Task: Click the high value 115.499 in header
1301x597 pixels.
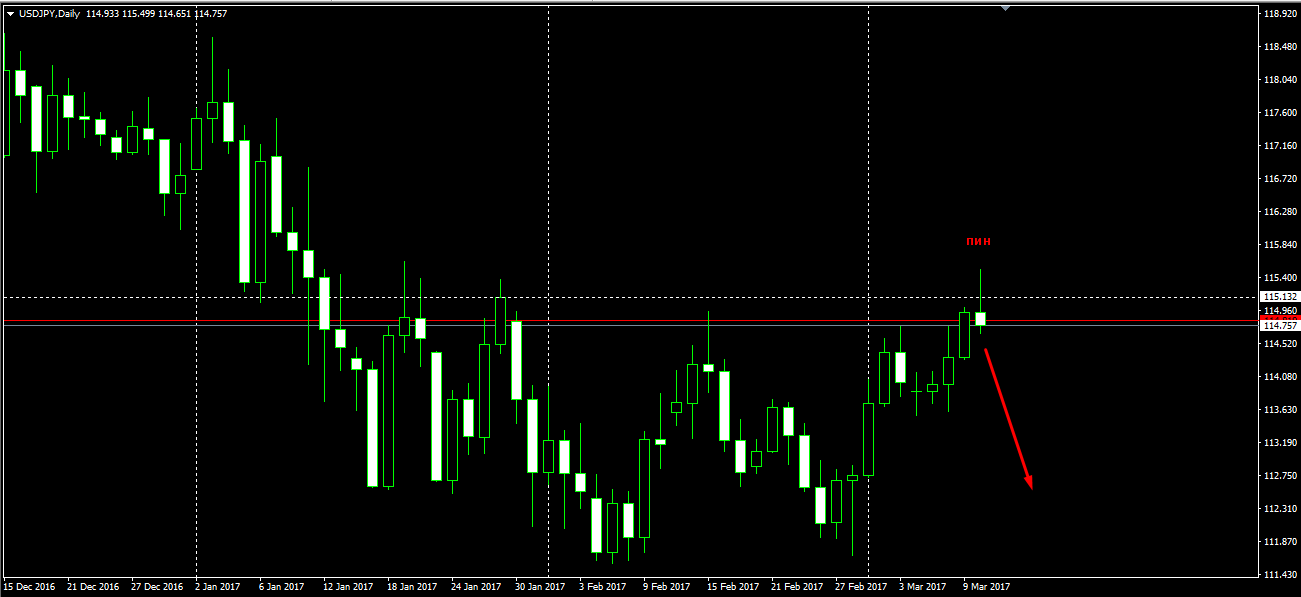Action: 138,14
